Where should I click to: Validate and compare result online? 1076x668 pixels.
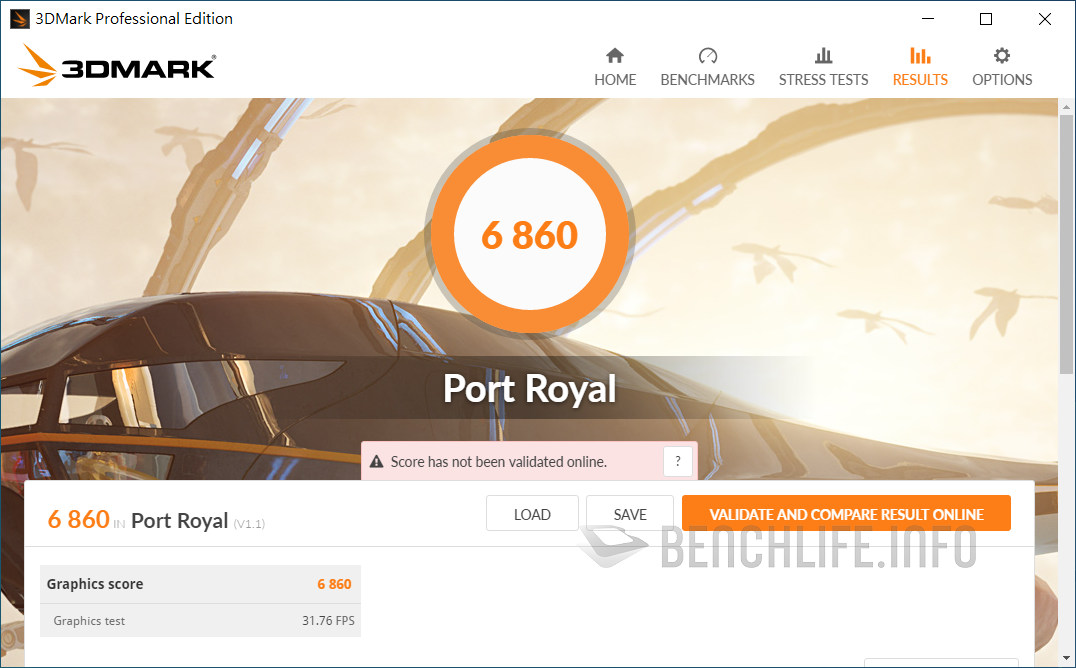pyautogui.click(x=846, y=514)
